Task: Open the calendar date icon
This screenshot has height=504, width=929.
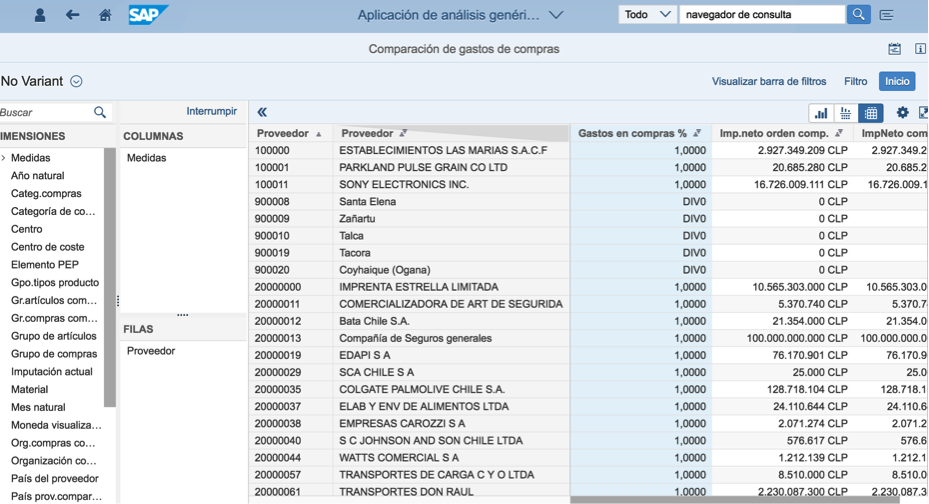Action: point(895,49)
